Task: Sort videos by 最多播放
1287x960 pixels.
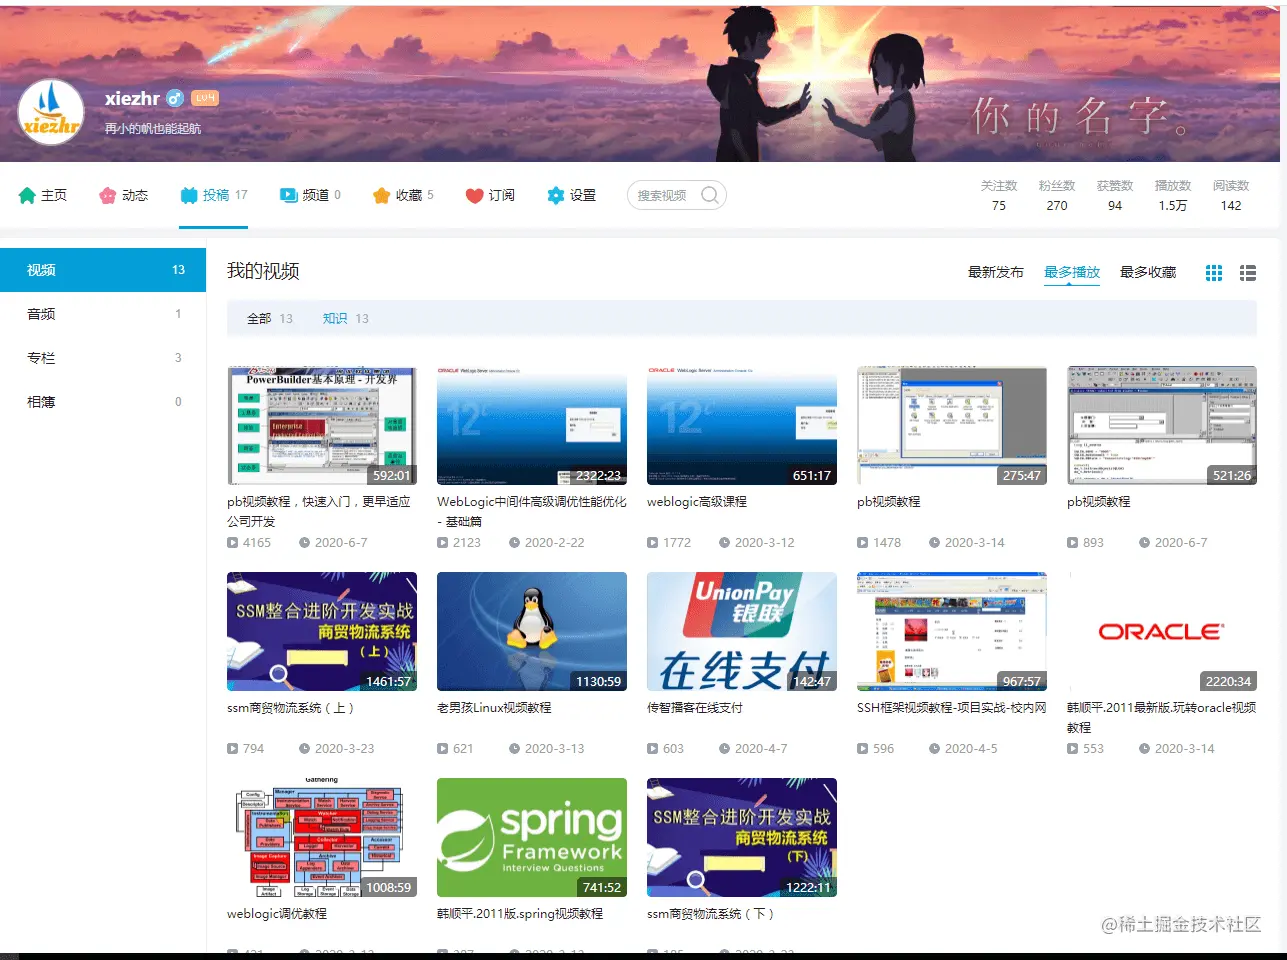Action: pyautogui.click(x=1072, y=272)
